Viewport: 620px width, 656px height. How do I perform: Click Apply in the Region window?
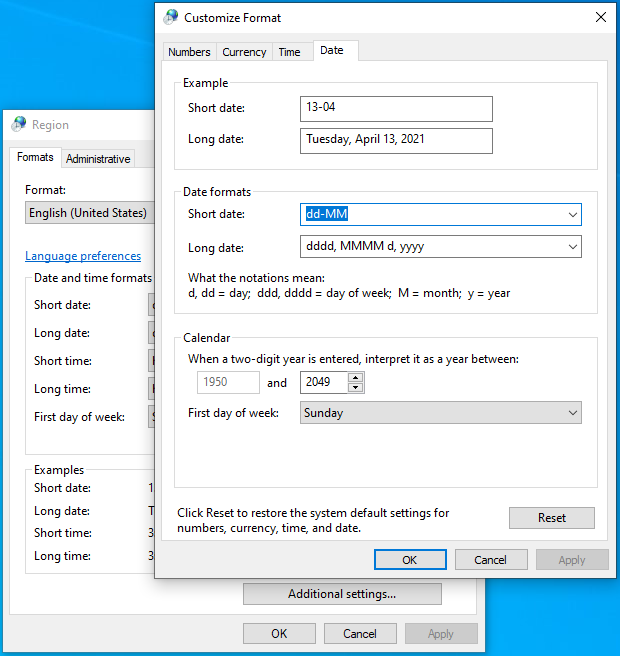[x=441, y=633]
